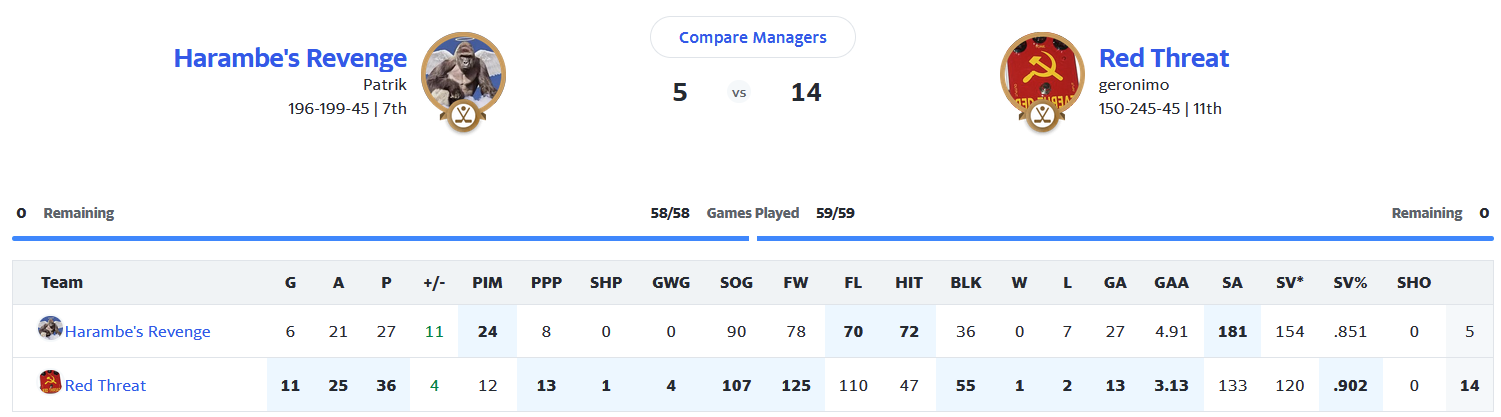Click small Red Threat icon in table

tap(50, 383)
